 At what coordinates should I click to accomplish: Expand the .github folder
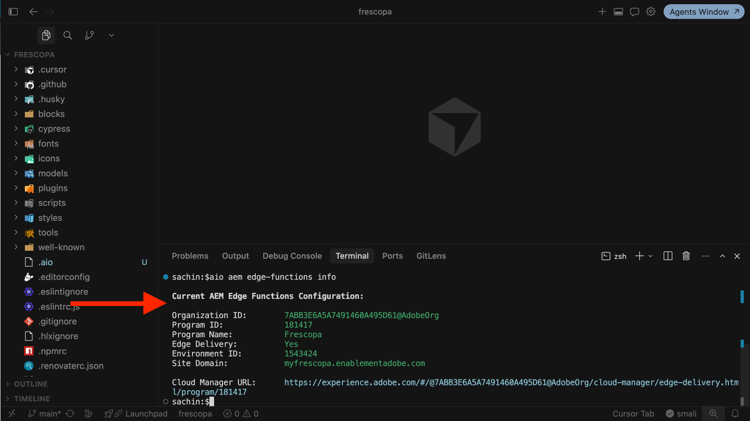coord(16,84)
